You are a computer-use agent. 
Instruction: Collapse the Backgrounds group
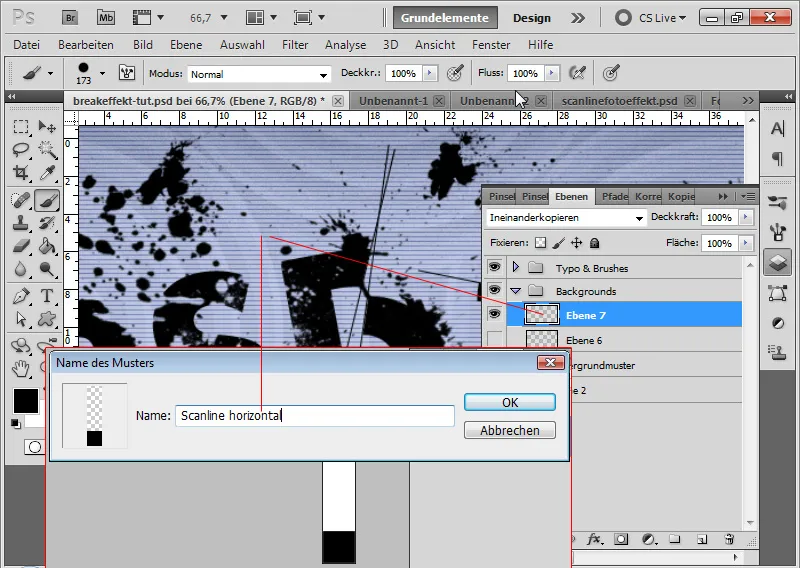(515, 291)
